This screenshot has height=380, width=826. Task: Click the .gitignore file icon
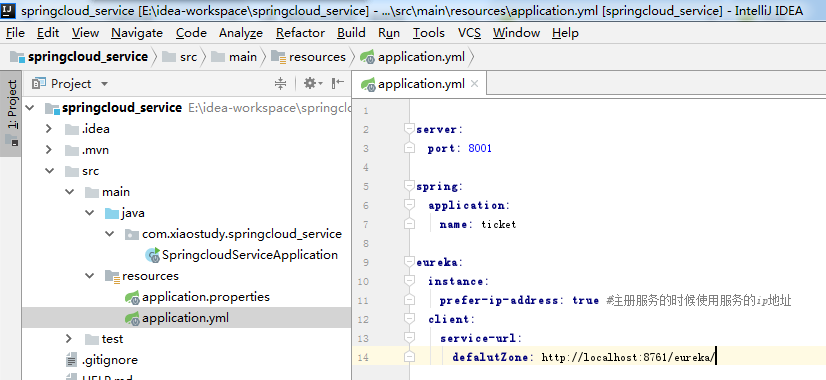click(71, 360)
